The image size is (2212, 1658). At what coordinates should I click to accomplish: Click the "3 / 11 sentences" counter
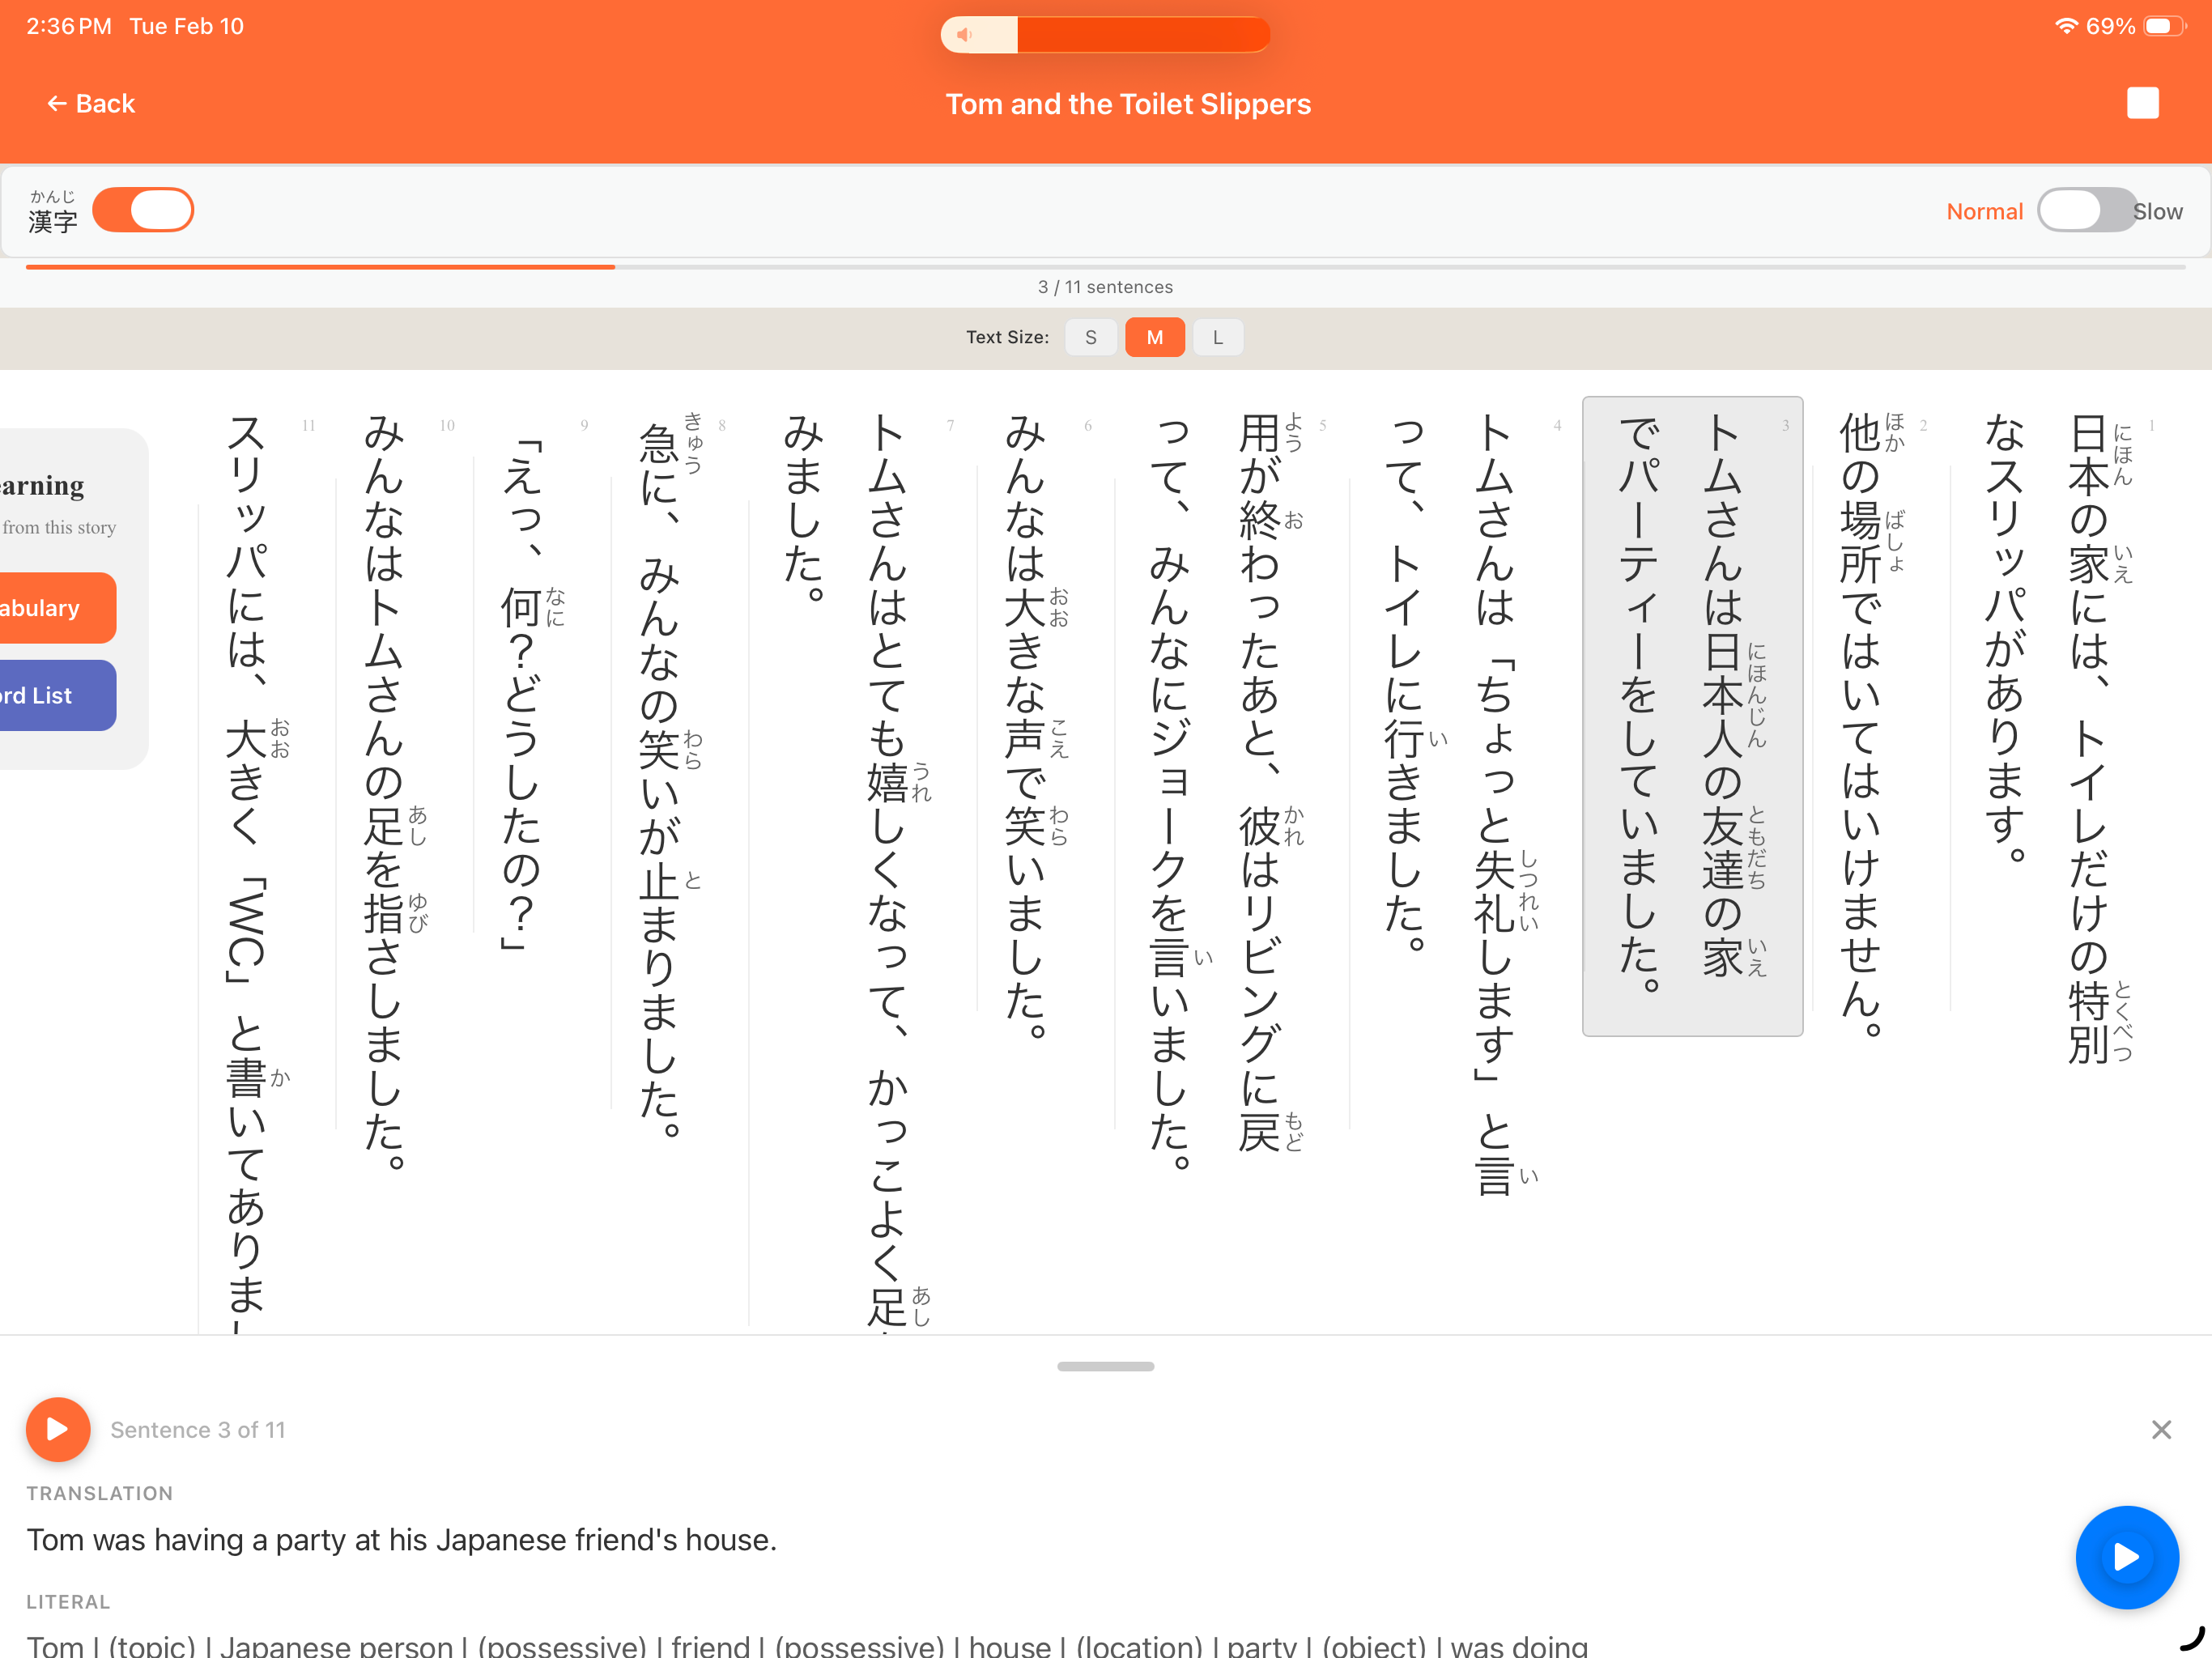(1105, 287)
